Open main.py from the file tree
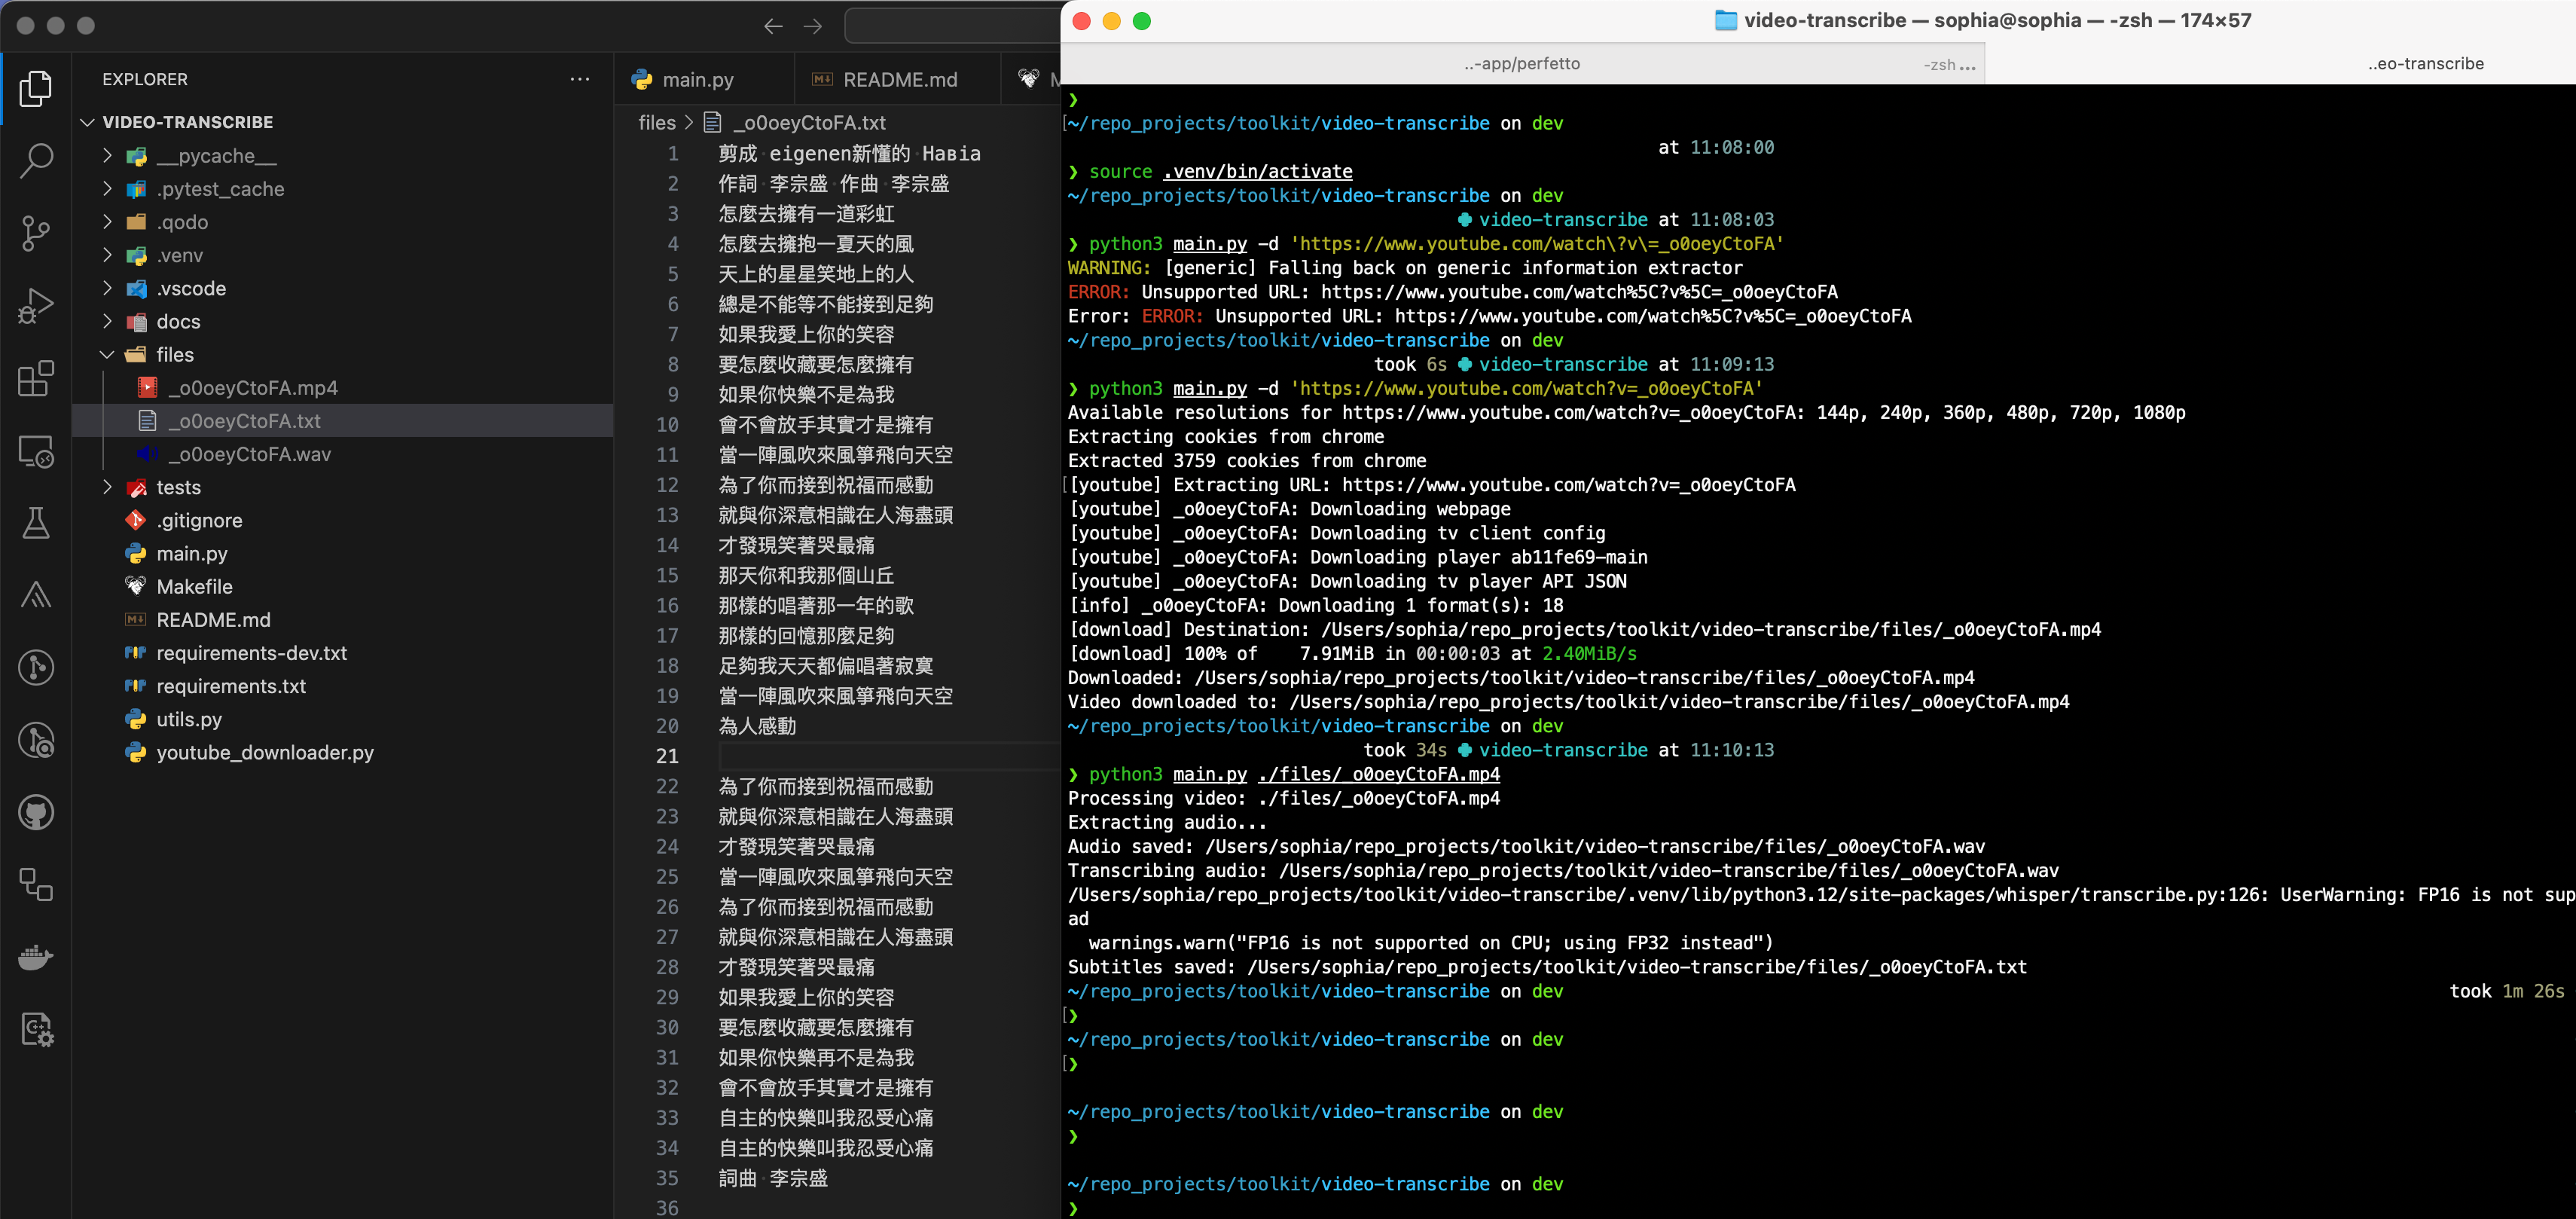Viewport: 2576px width, 1219px height. click(342, 553)
